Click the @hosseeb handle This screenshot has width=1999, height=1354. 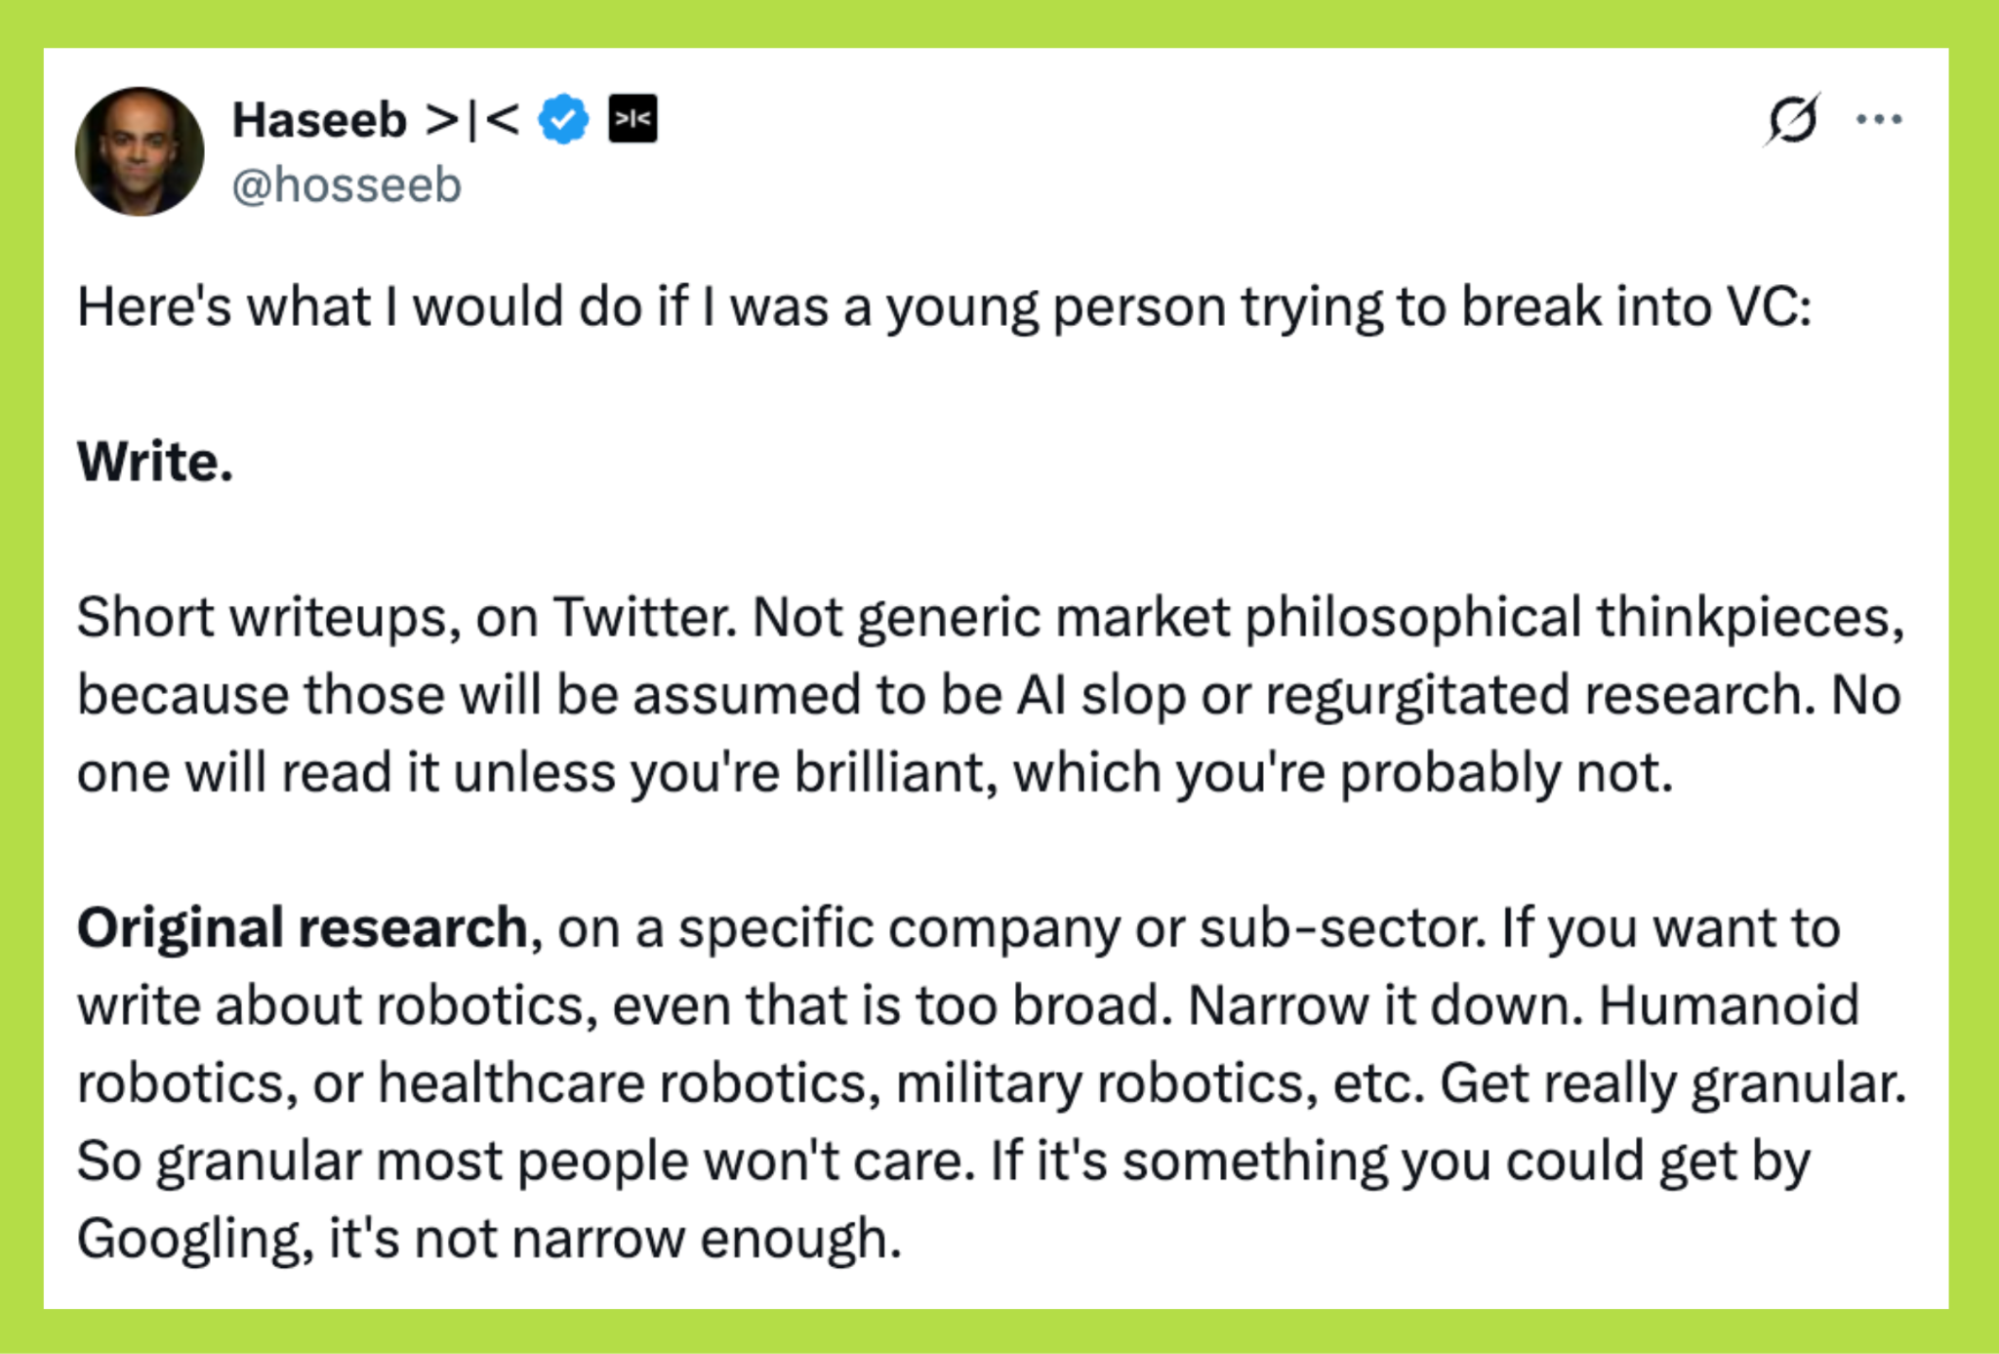[x=346, y=186]
